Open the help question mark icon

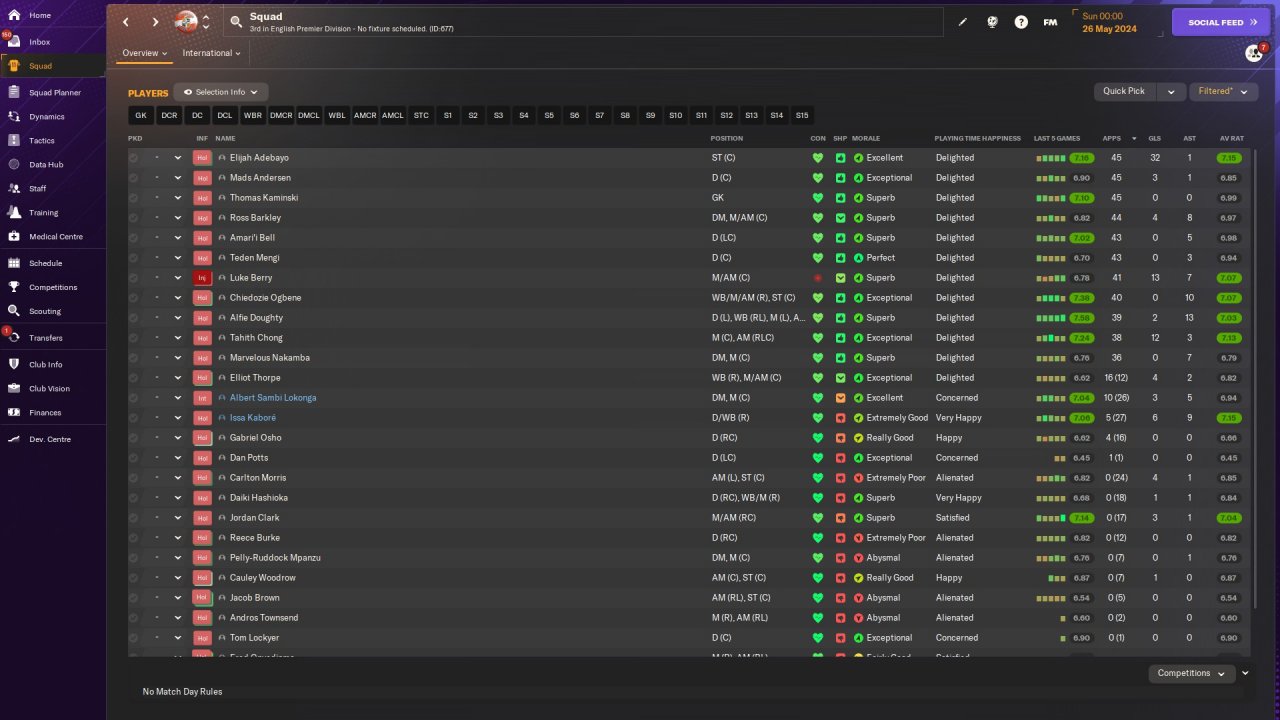tap(1021, 22)
